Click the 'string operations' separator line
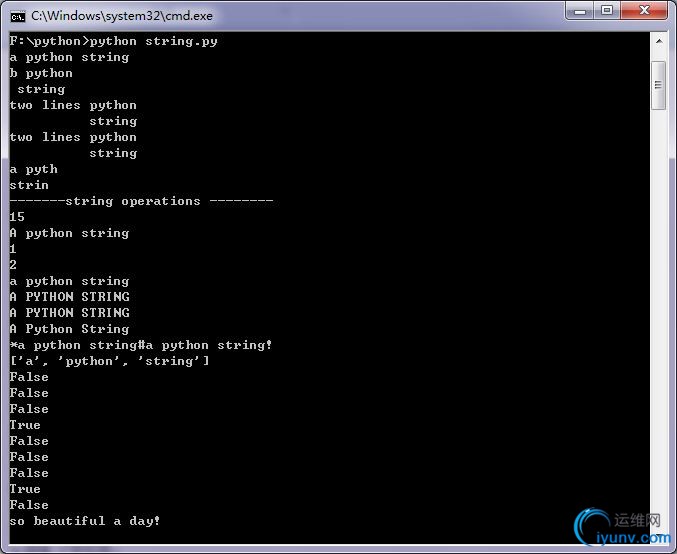Viewport: 677px width, 554px height. point(141,201)
